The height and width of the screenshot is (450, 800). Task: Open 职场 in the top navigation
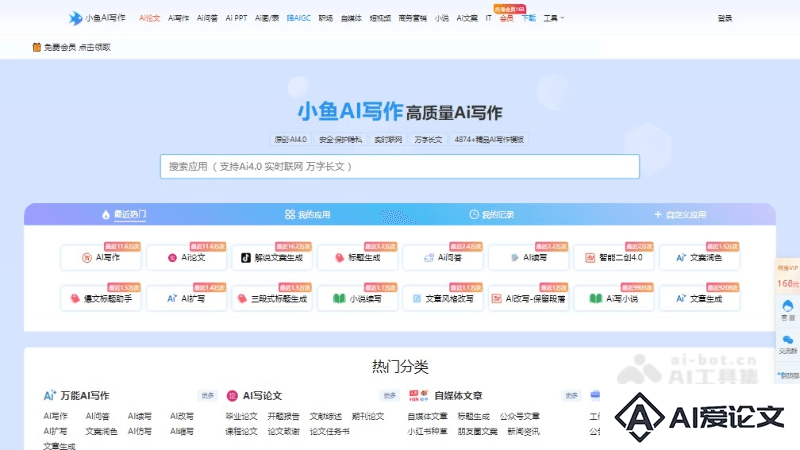326,18
